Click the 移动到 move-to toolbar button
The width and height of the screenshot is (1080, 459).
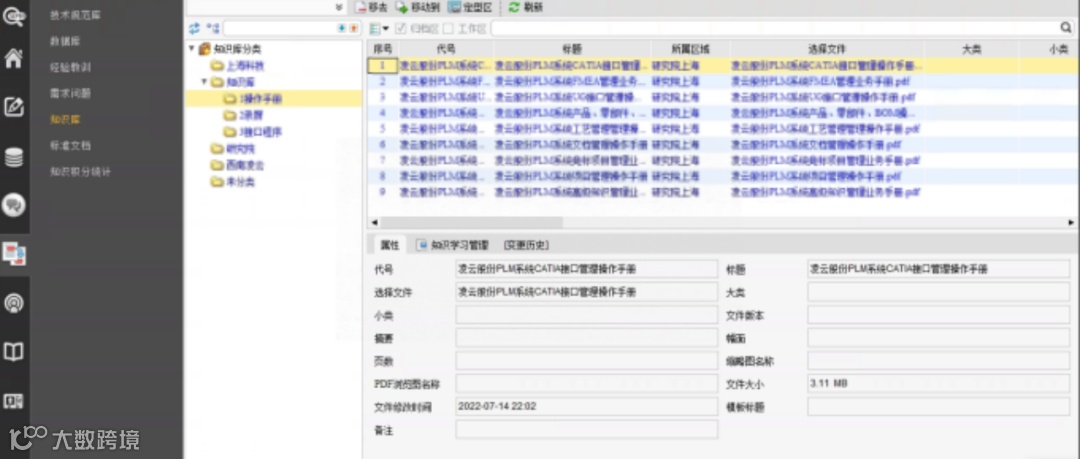point(417,8)
